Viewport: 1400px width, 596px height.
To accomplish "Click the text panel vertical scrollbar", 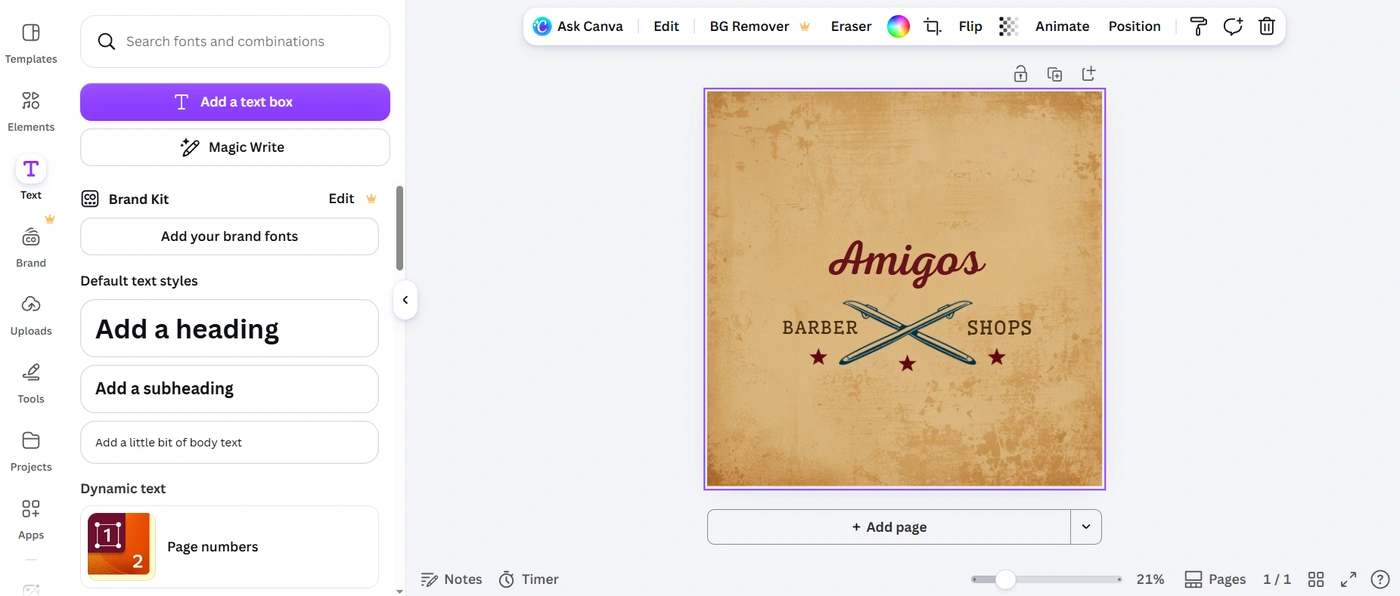I will (400, 228).
